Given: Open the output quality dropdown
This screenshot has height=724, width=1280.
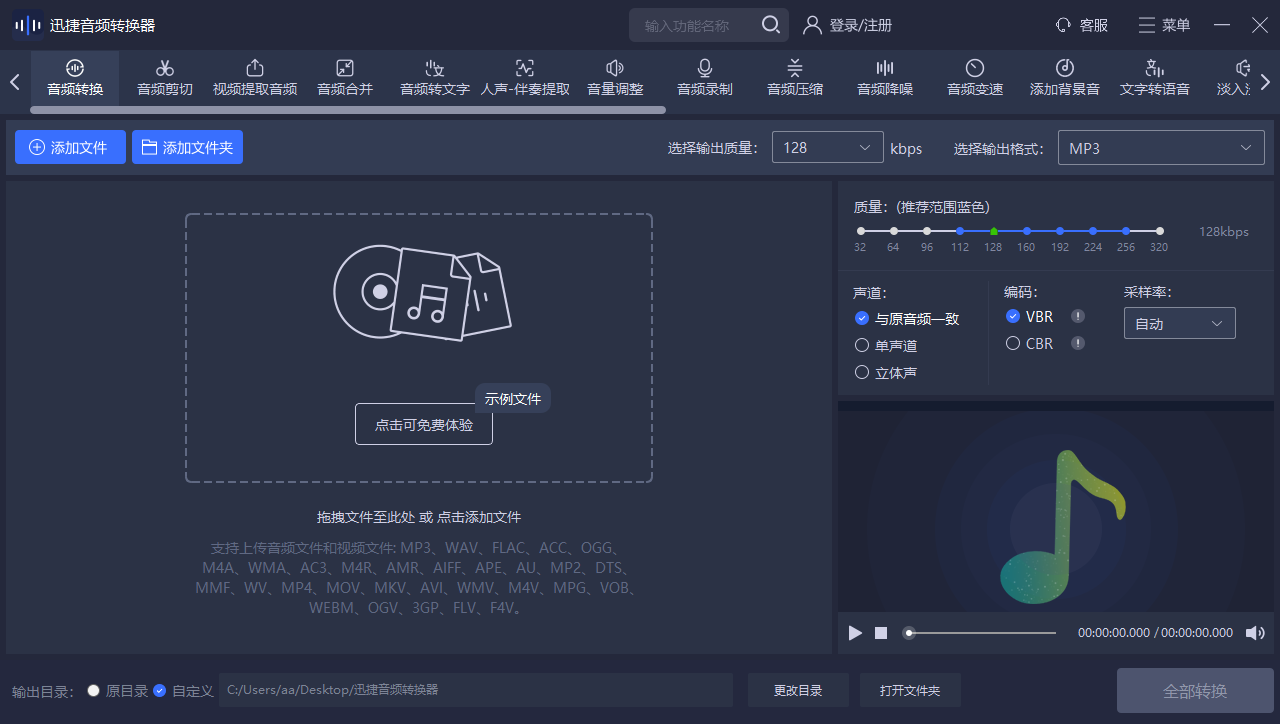Looking at the screenshot, I should pos(827,146).
